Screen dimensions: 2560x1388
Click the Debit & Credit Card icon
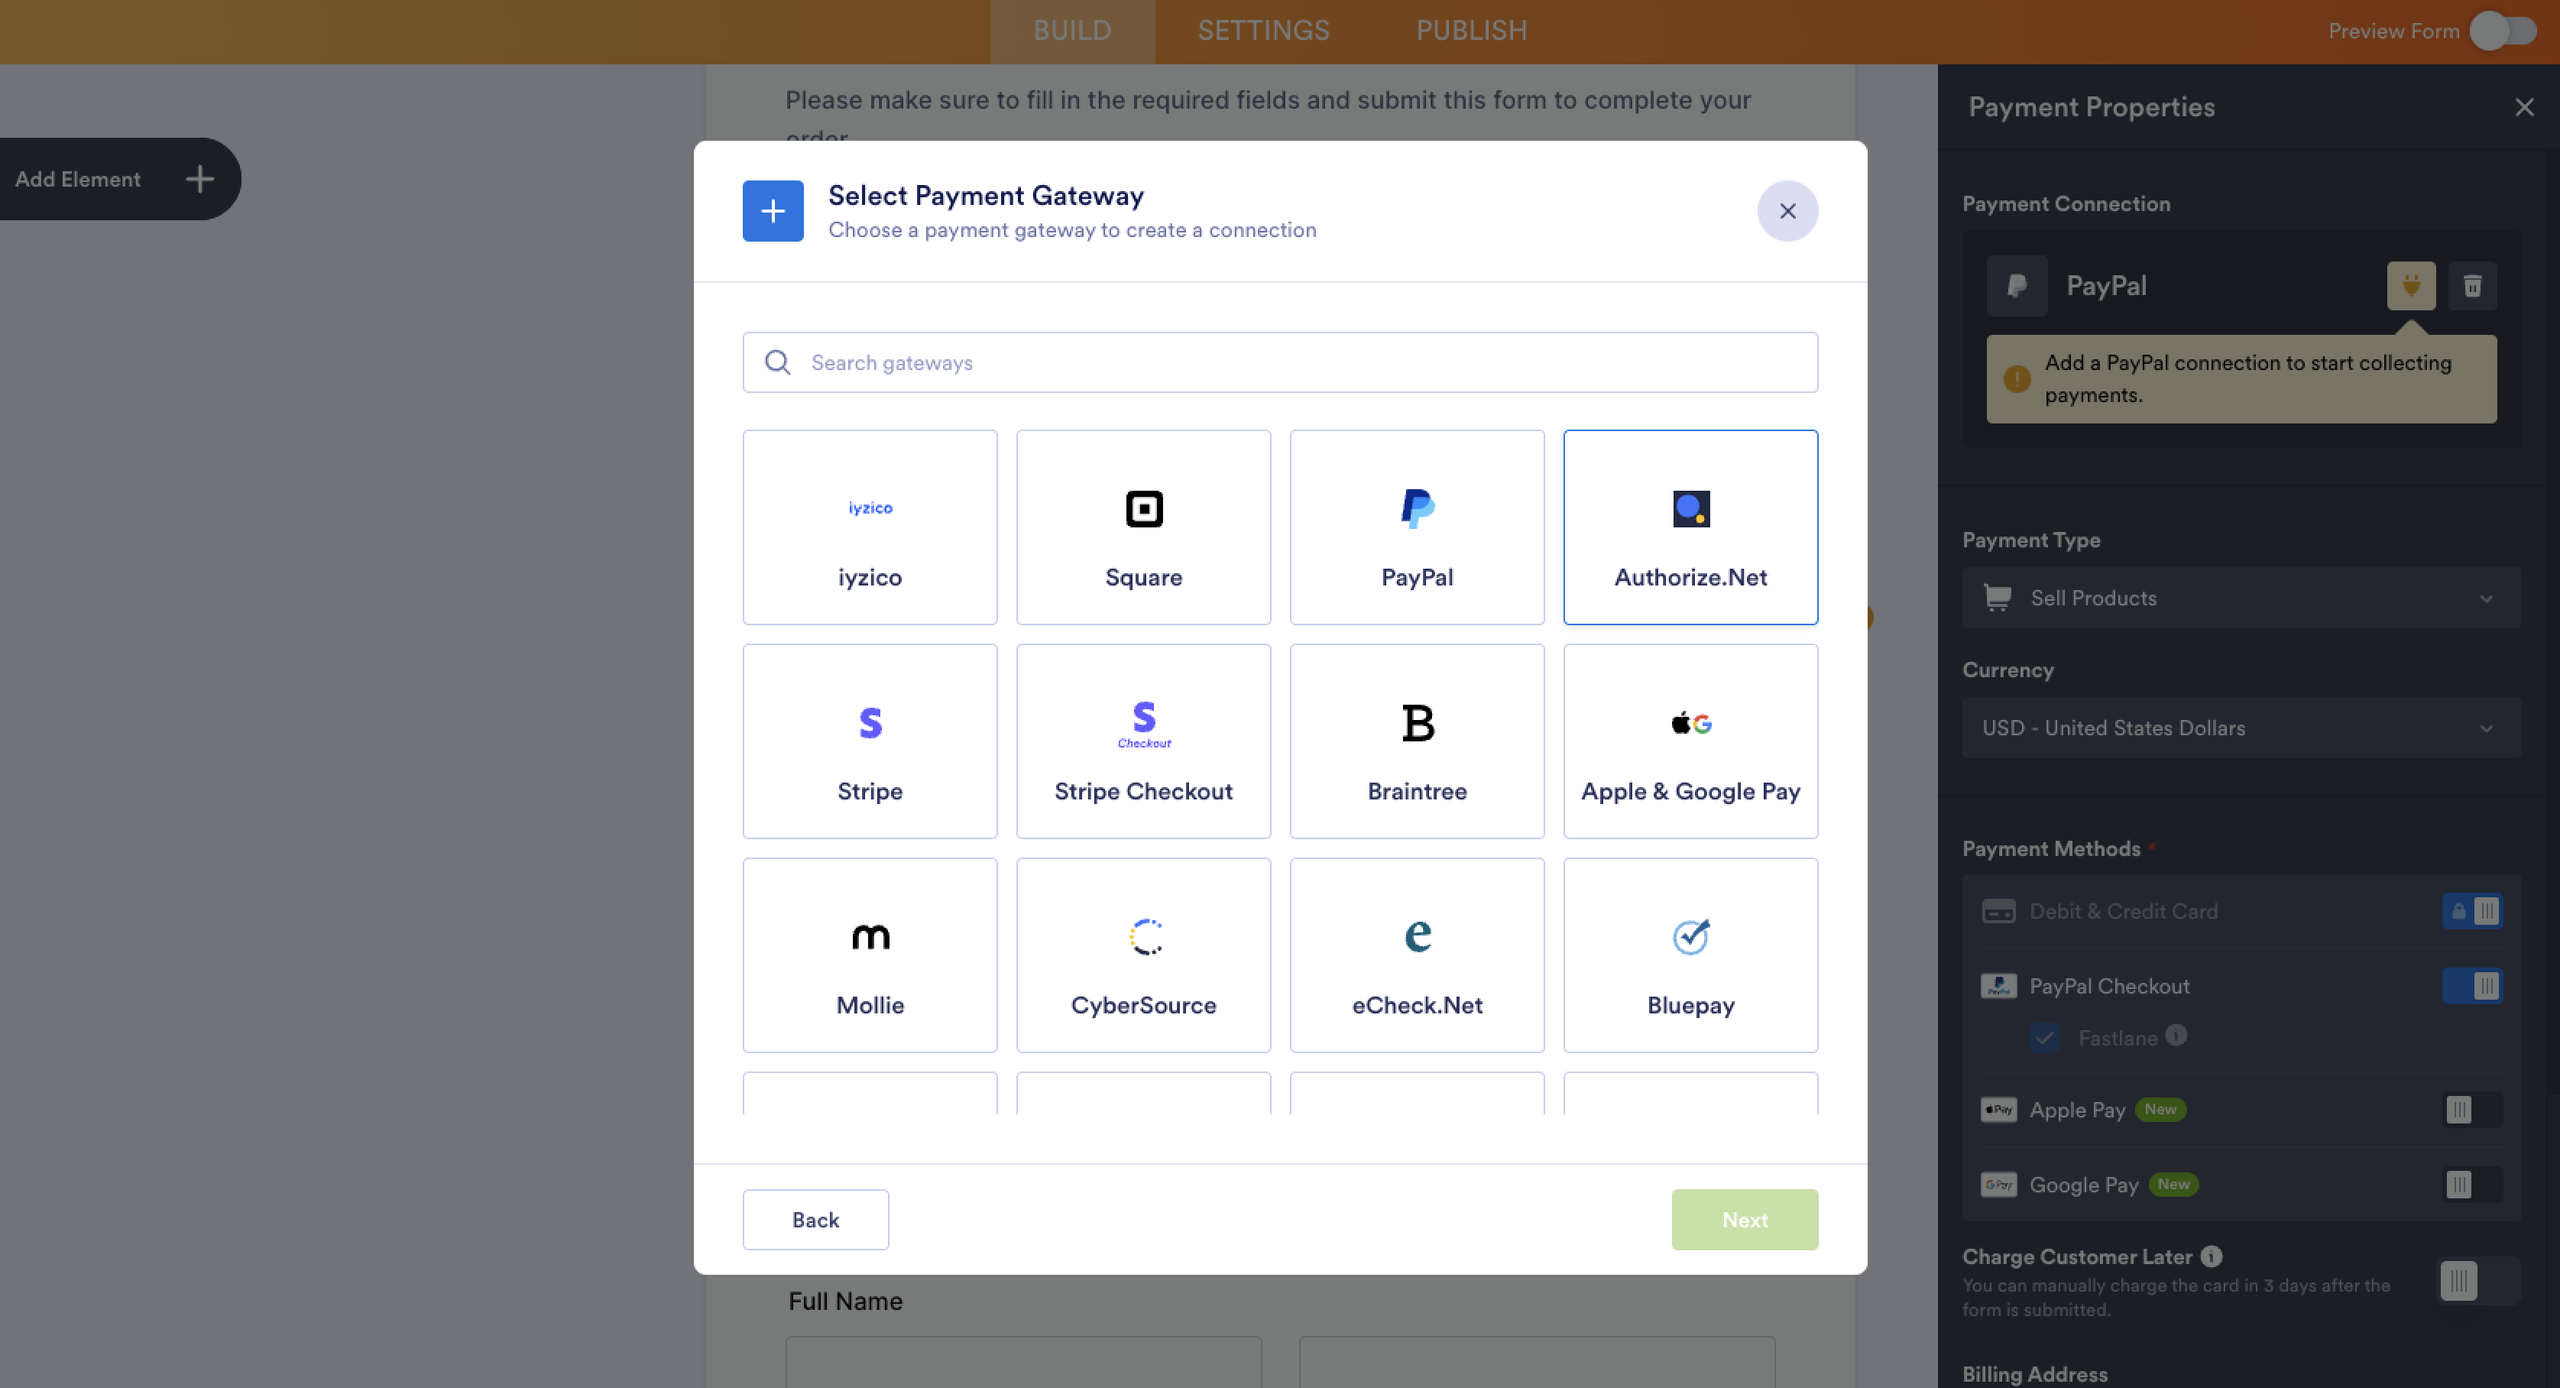[1998, 911]
